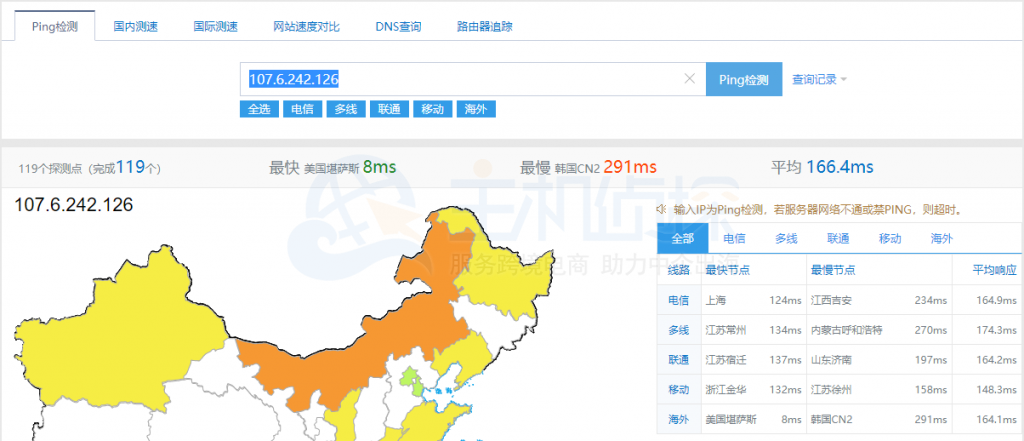Toggle the 全选 filter
The width and height of the screenshot is (1024, 441).
click(x=259, y=109)
